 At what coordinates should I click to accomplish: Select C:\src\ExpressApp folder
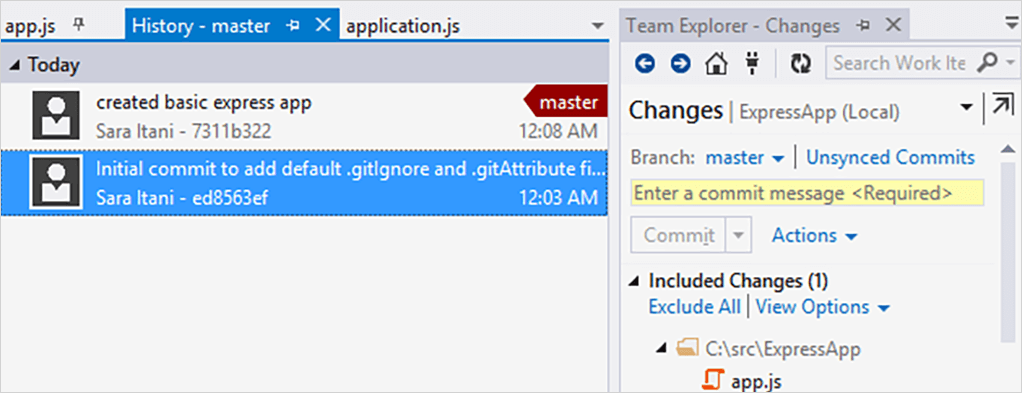783,349
